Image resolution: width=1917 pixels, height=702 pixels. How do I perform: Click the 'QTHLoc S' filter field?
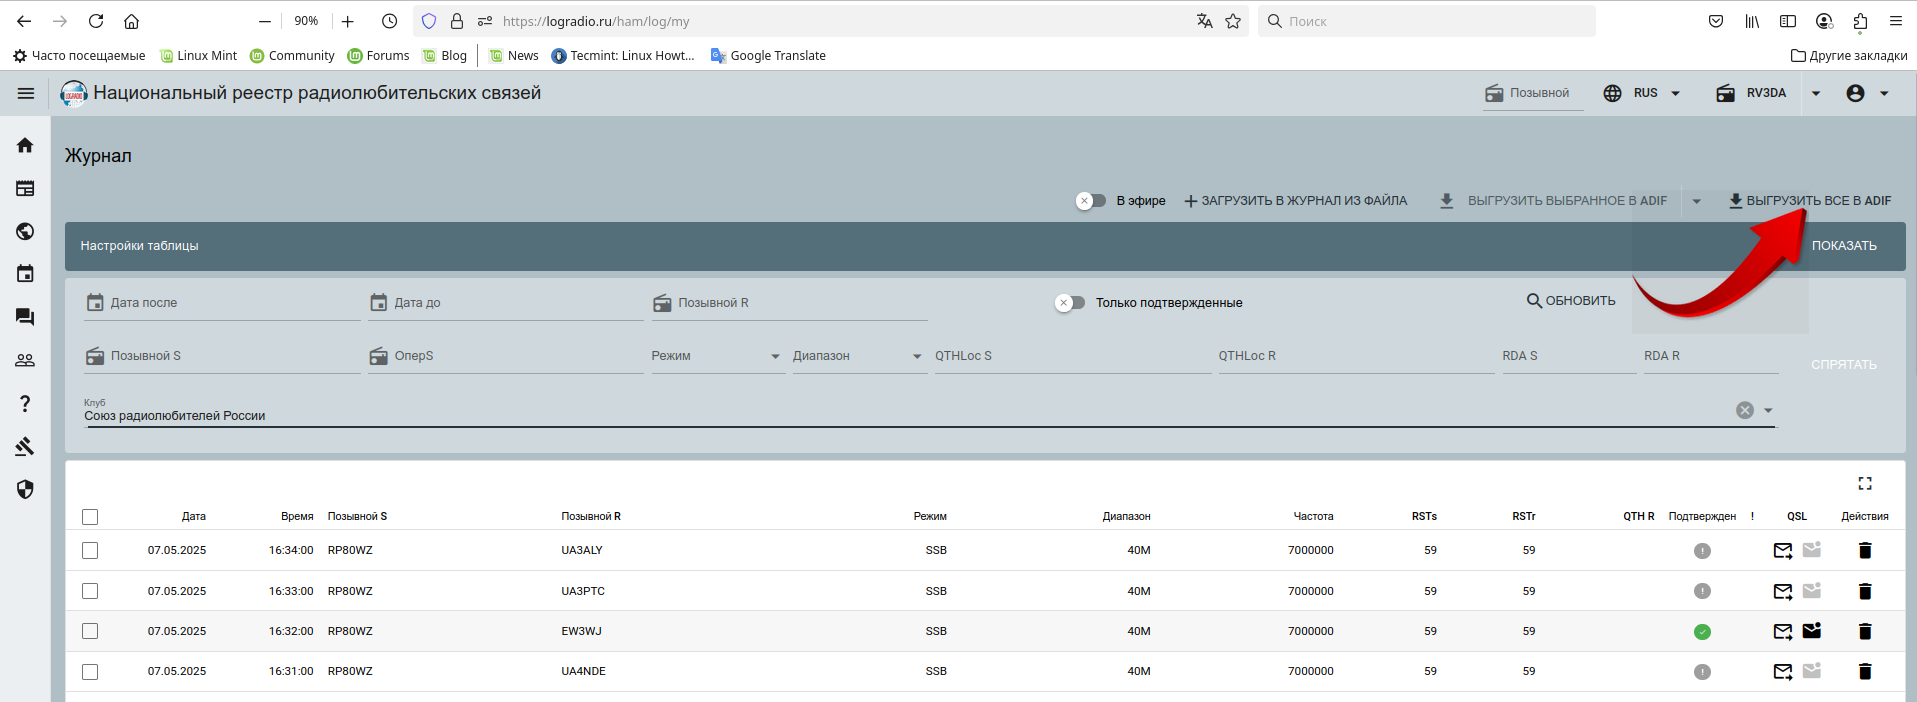click(1073, 356)
